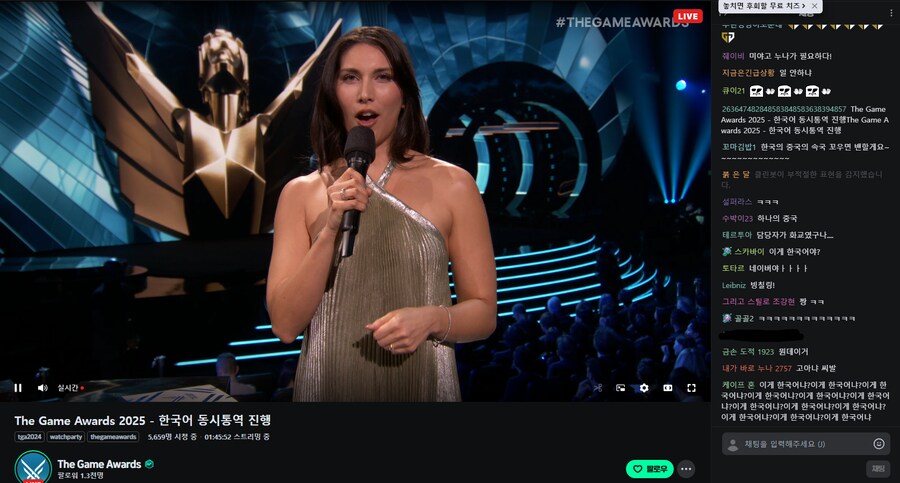Follow the channel with the 팔로우 button
The width and height of the screenshot is (900, 483).
tap(650, 469)
